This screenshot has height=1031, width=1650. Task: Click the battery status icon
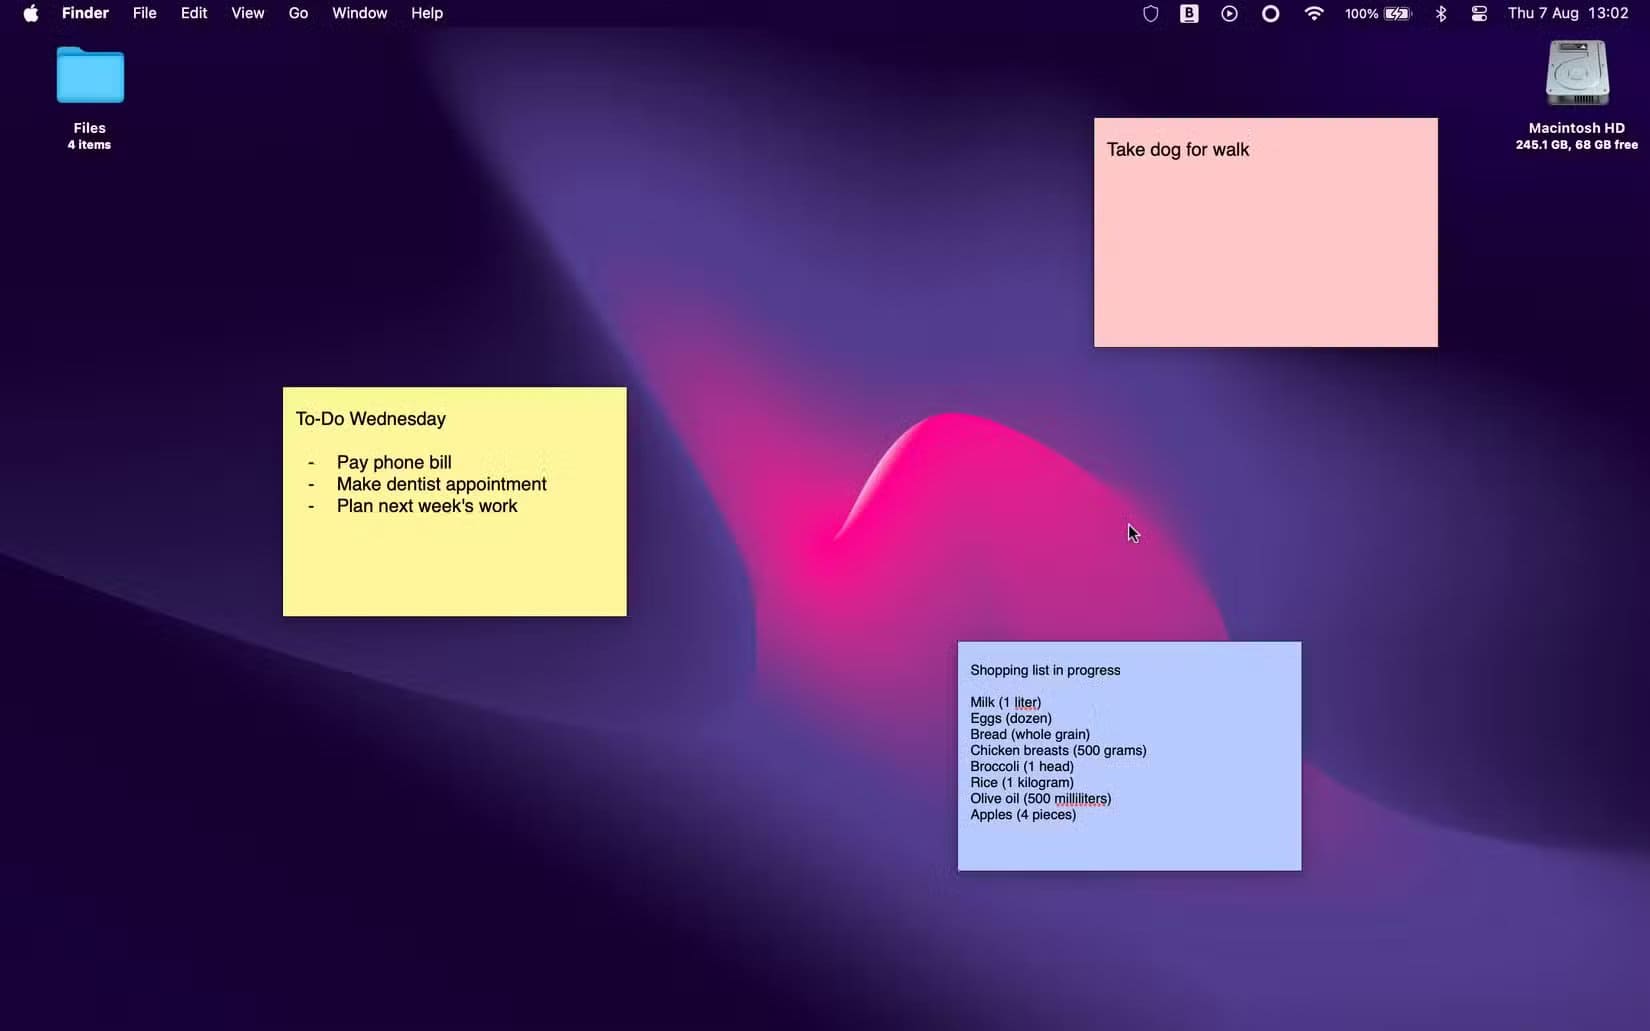click(1398, 13)
